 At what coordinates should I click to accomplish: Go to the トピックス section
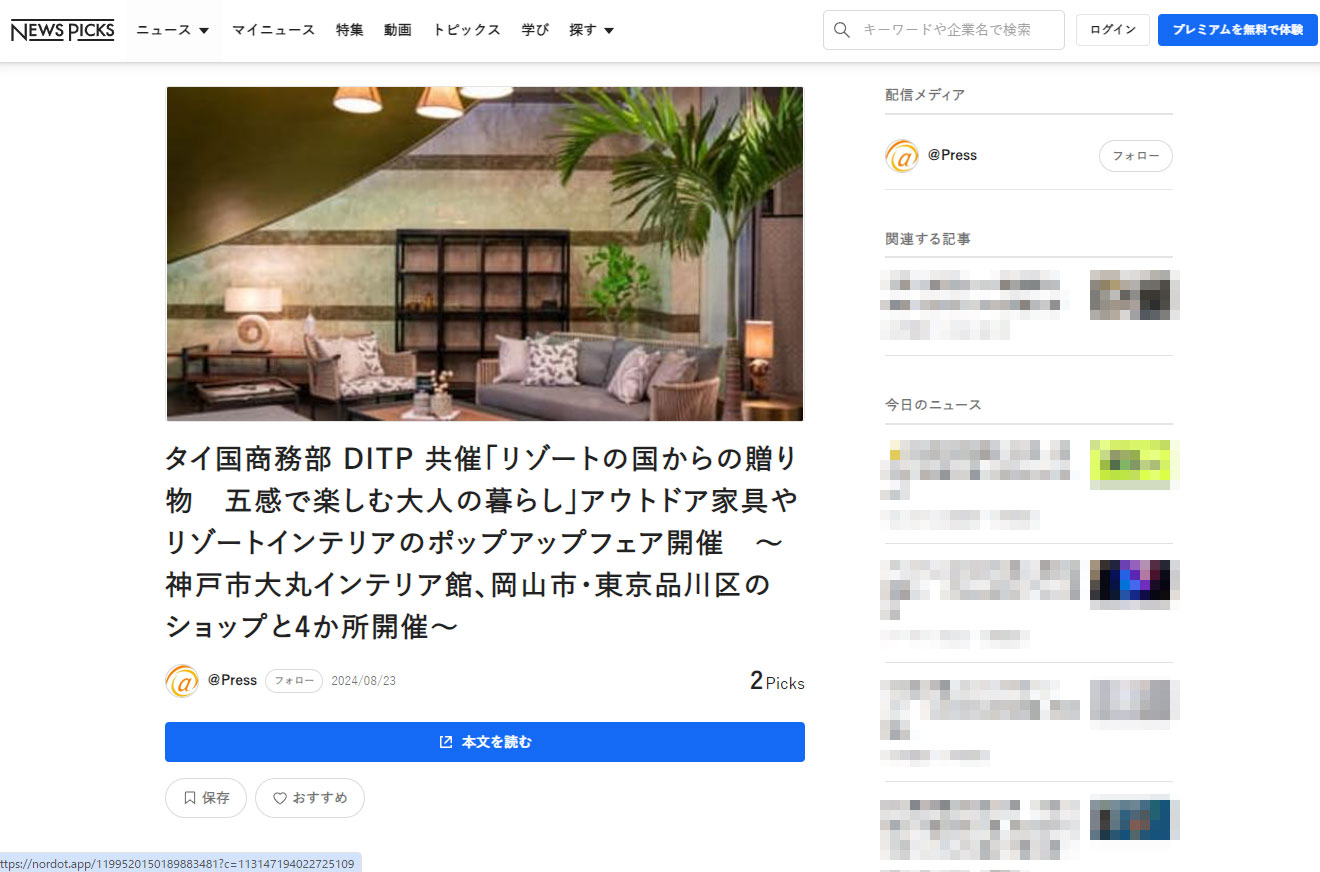[466, 30]
